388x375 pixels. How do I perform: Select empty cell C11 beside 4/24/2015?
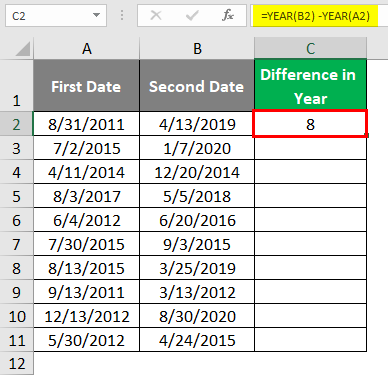(310, 340)
